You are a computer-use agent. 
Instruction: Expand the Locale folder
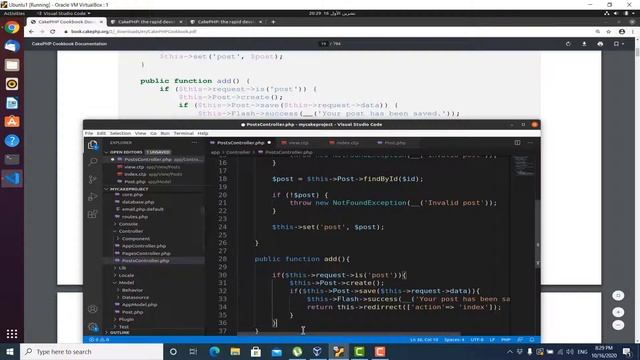tap(126, 275)
